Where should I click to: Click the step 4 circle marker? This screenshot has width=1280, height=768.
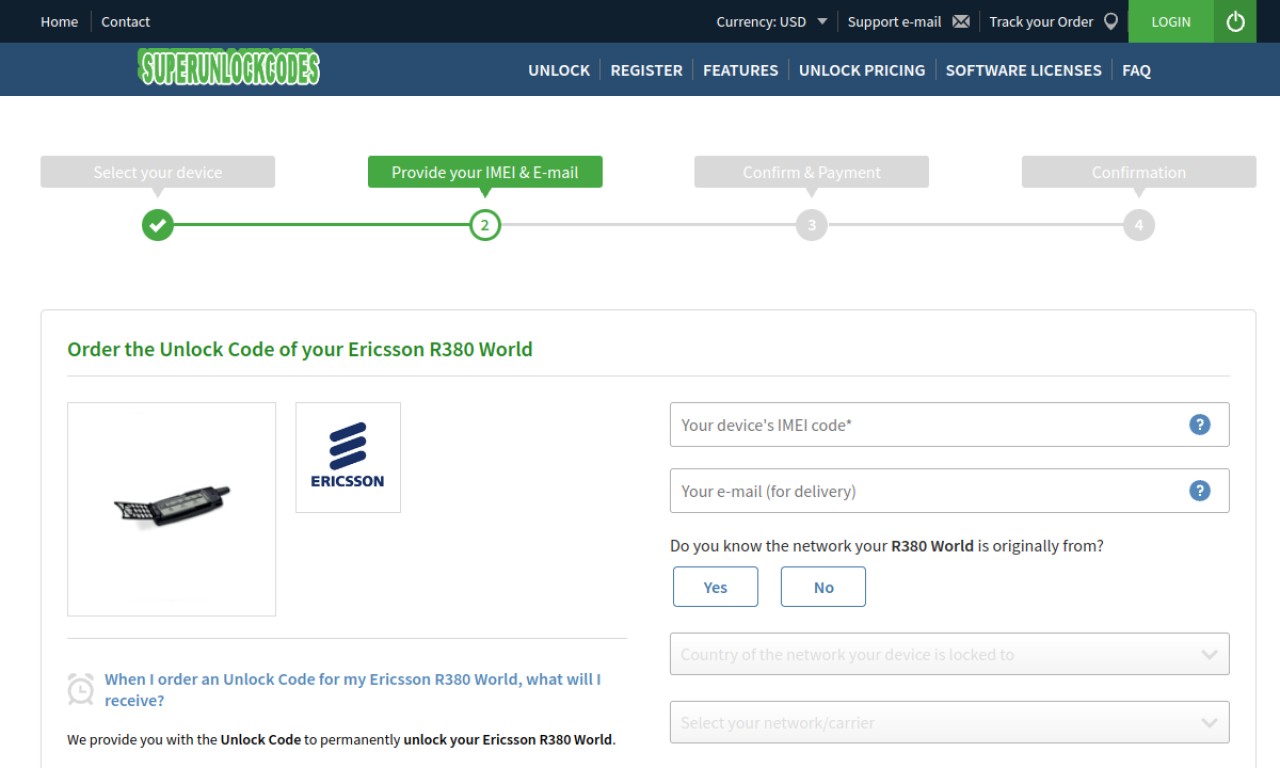pos(1139,225)
